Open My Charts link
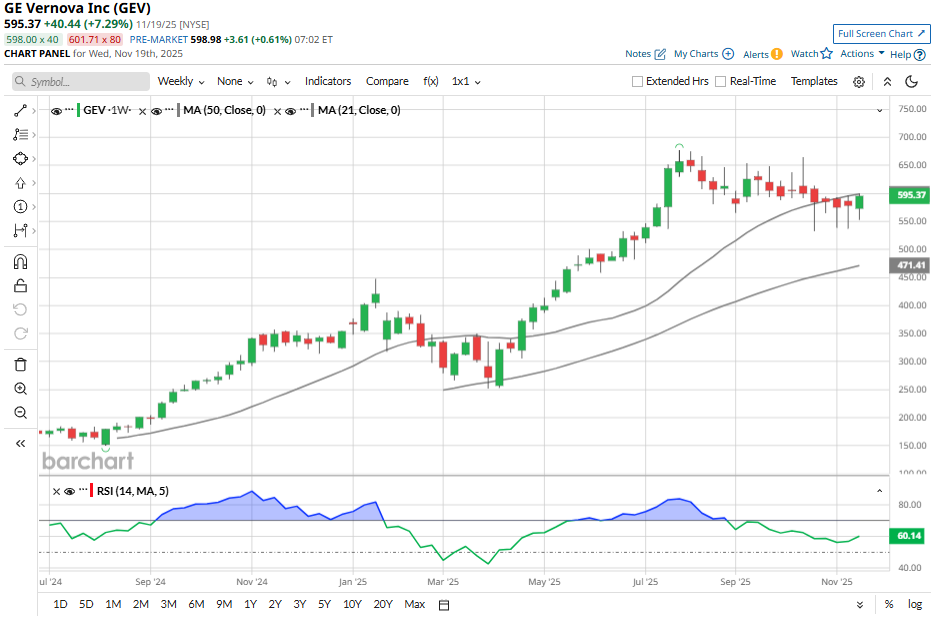 click(703, 54)
